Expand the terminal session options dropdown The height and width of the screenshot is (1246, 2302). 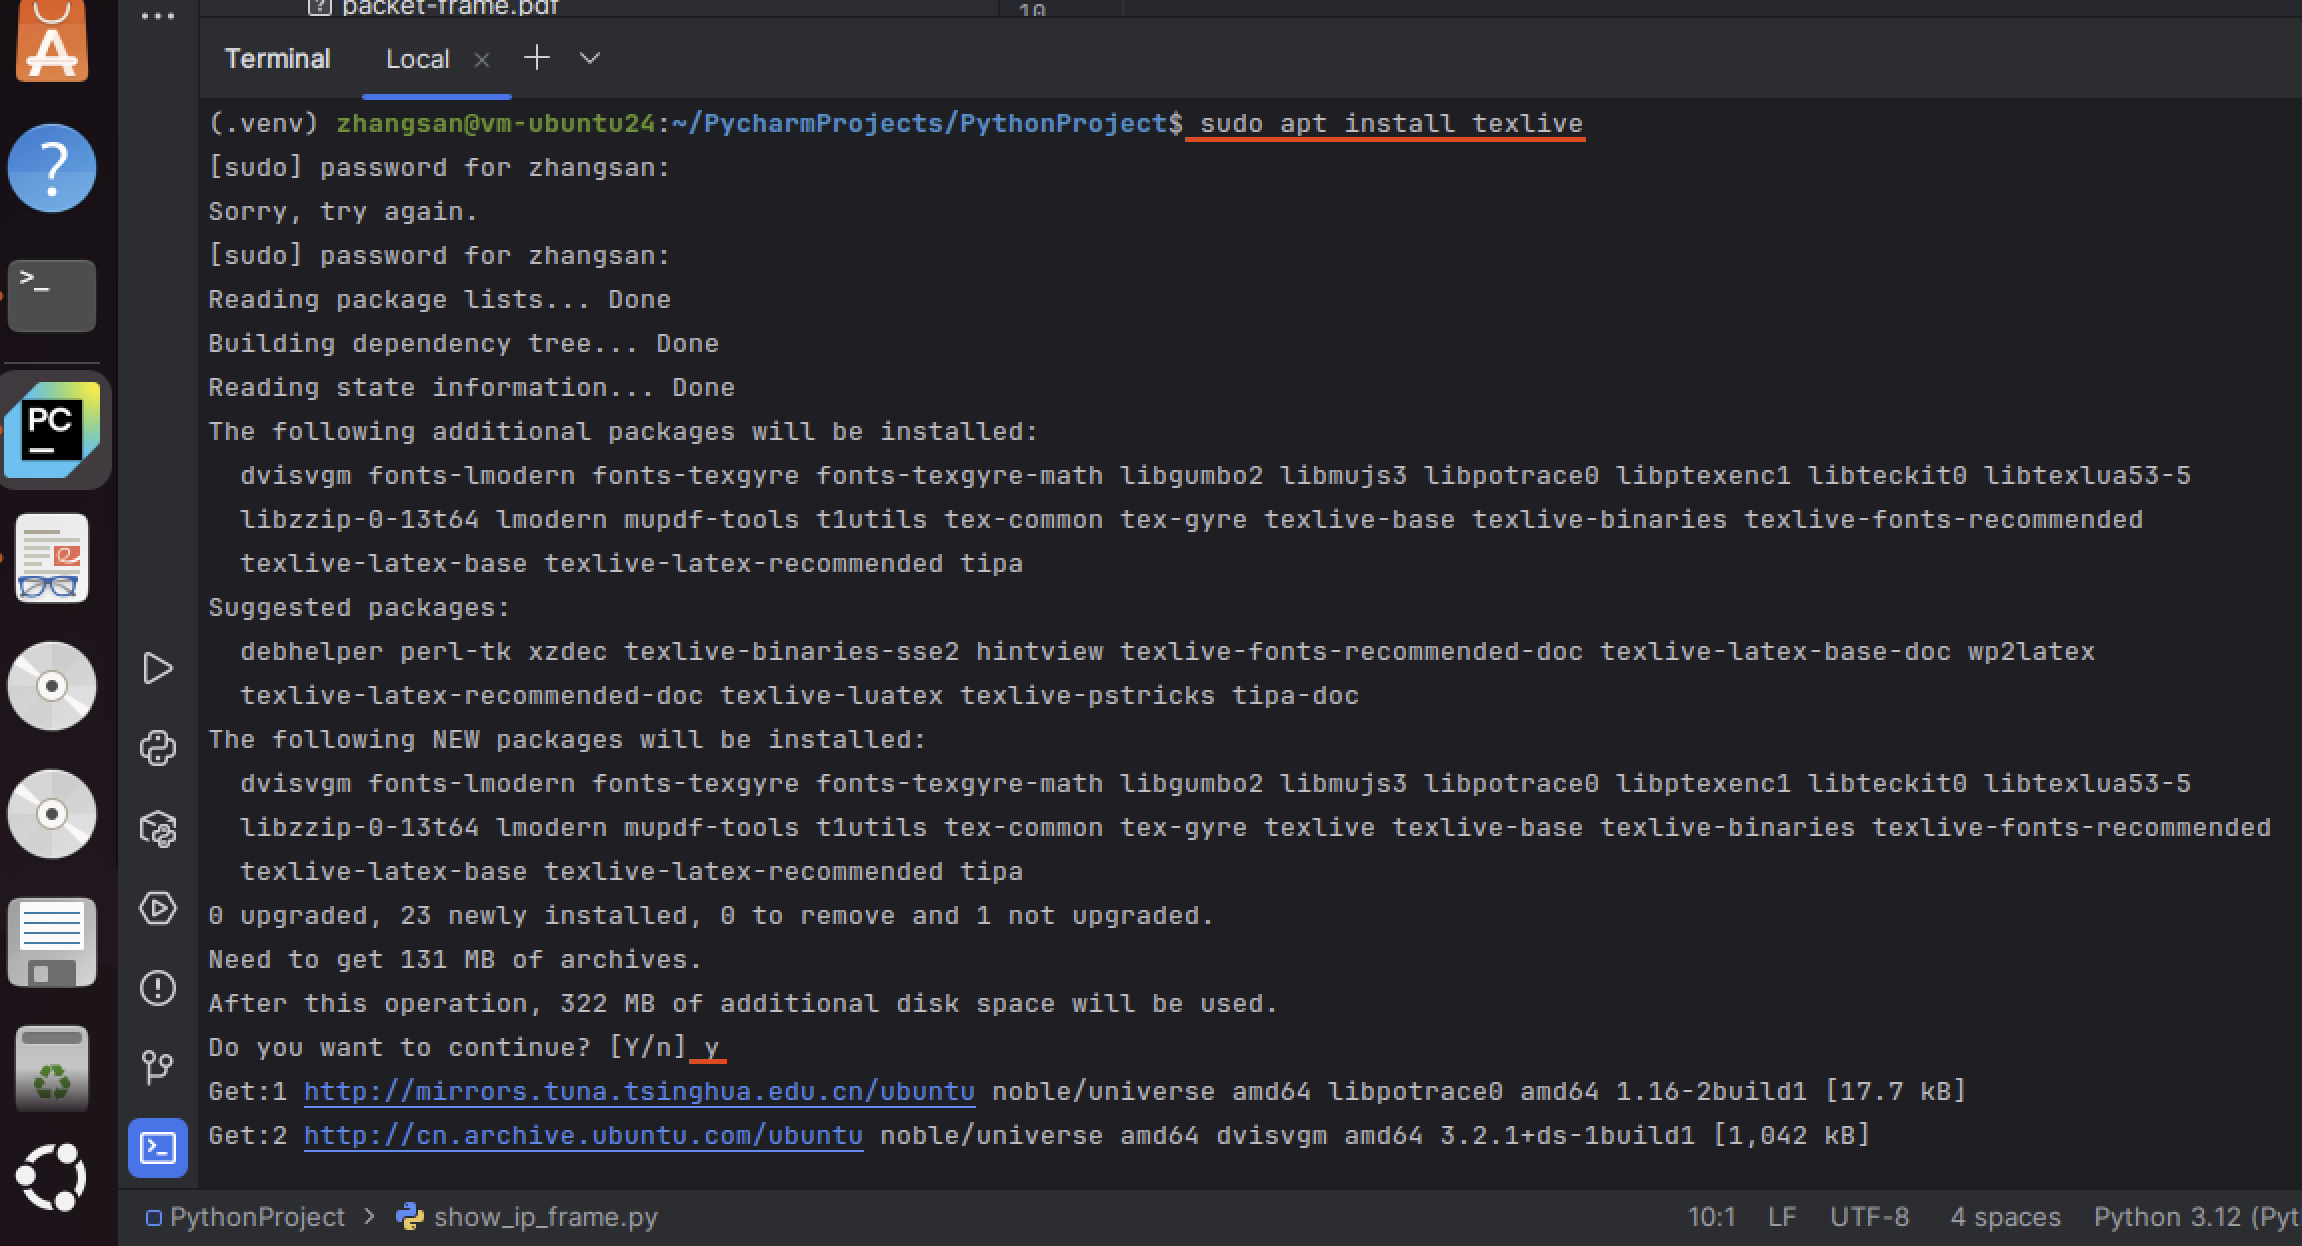coord(590,58)
